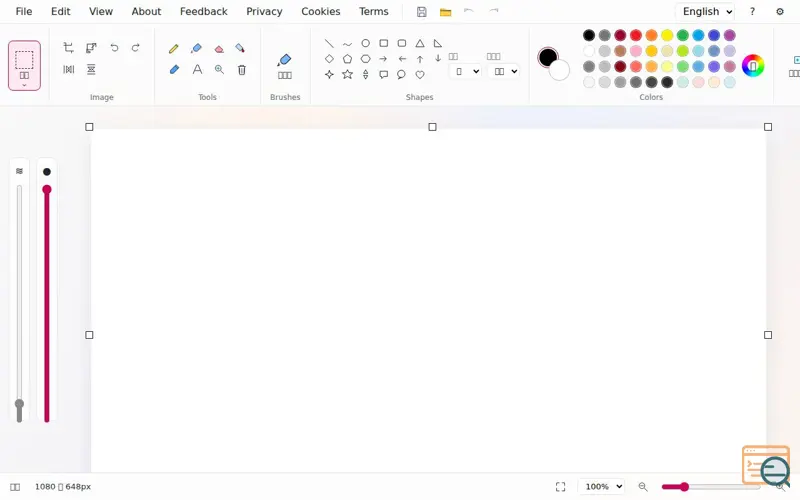
Task: Pick the pentagon shape
Action: tap(347, 59)
